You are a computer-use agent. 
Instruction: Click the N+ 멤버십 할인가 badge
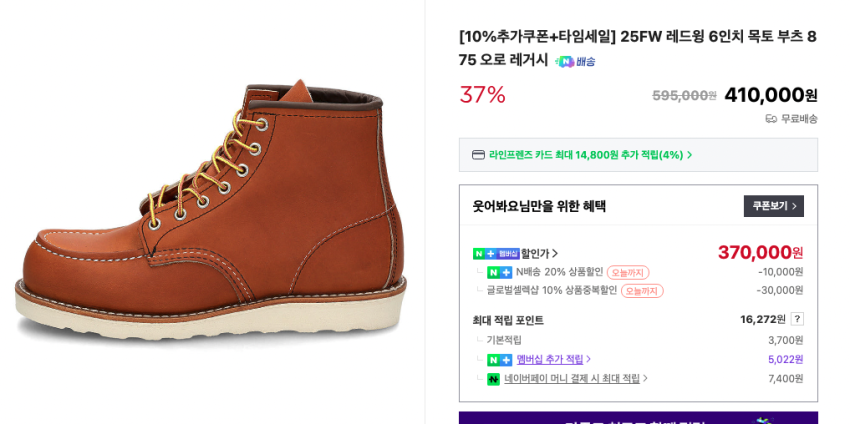click(x=495, y=254)
